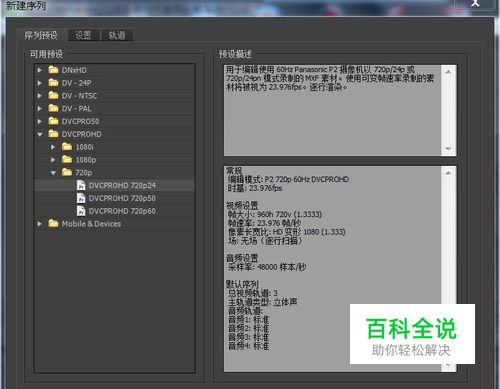500x389 pixels.
Task: Click the DV - 24P folder icon
Action: [x=53, y=82]
